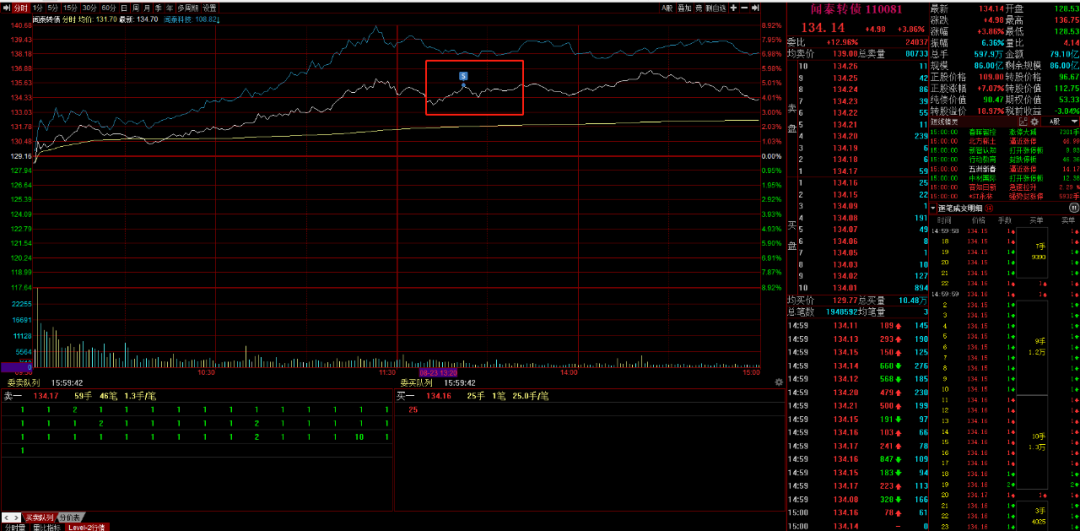
Task: Click the plus zoom-in icon
Action: 734,8
